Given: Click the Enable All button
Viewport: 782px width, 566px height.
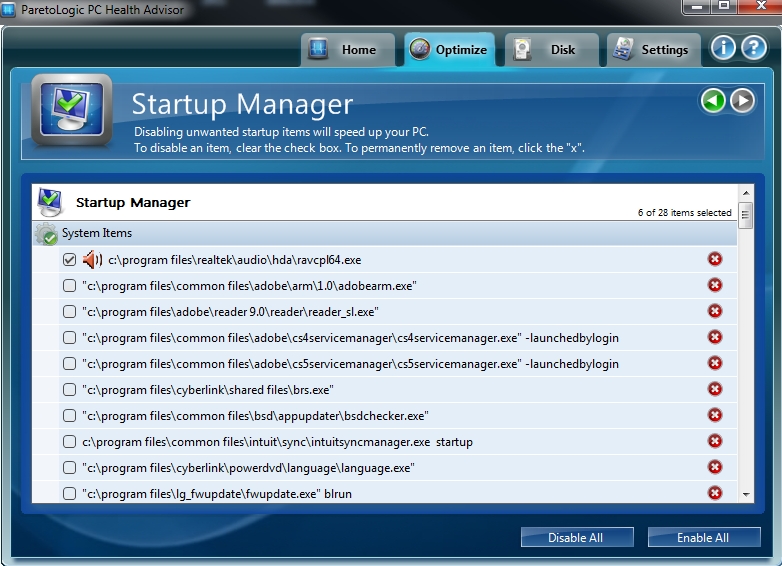Looking at the screenshot, I should (704, 537).
